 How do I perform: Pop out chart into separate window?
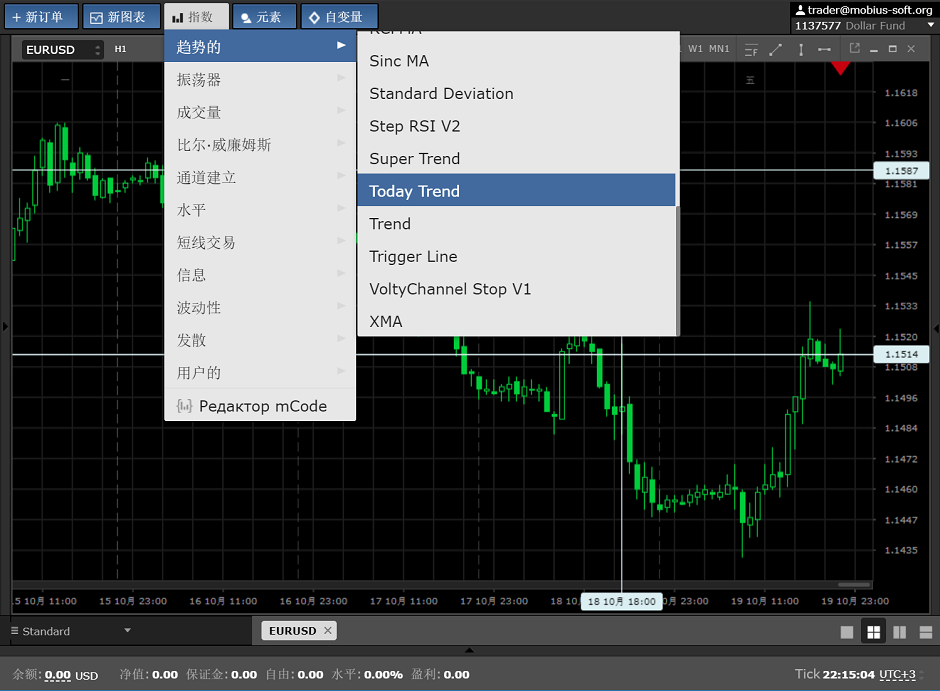pyautogui.click(x=855, y=48)
